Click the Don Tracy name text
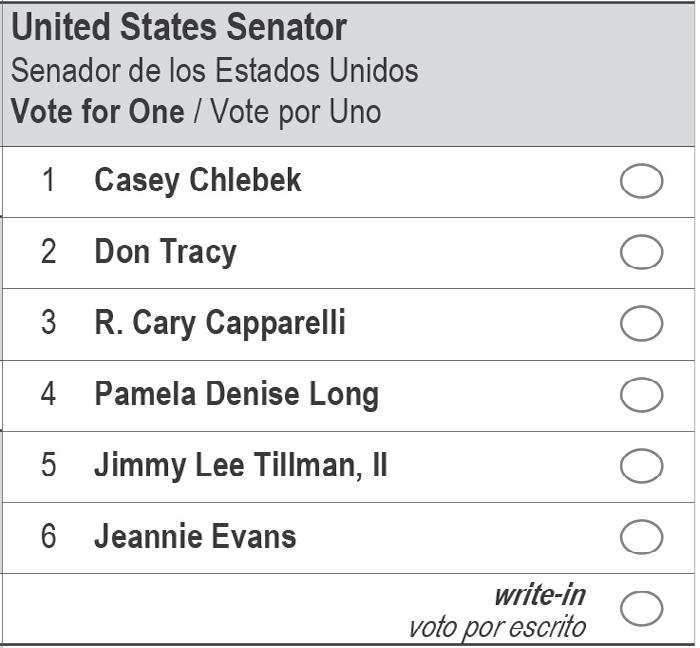This screenshot has width=700, height=648. [x=165, y=252]
